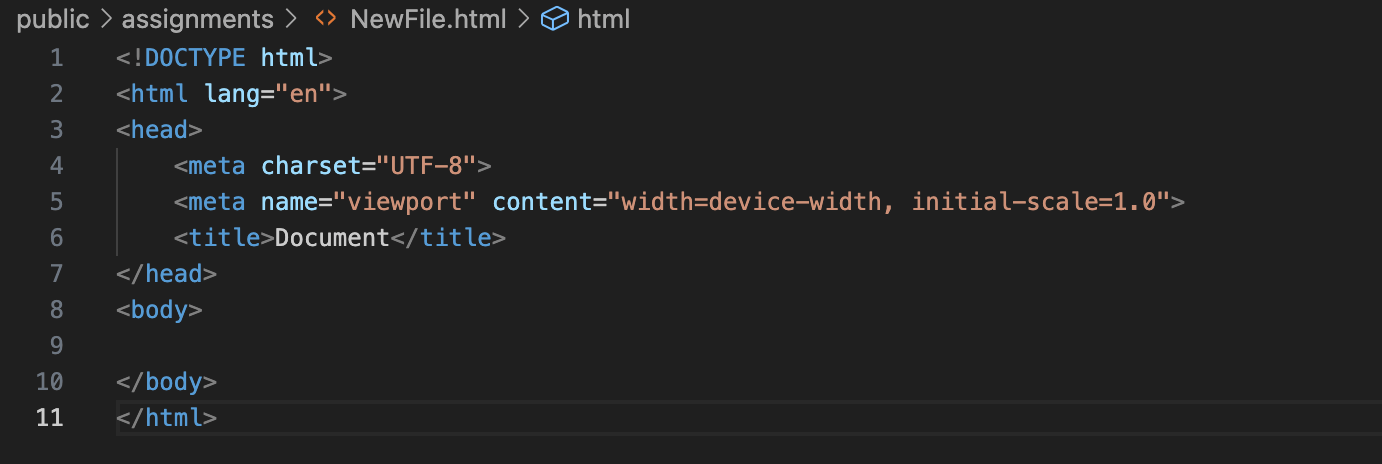The width and height of the screenshot is (1382, 464).
Task: Select the html symbol breadcrumb
Action: pos(603,19)
